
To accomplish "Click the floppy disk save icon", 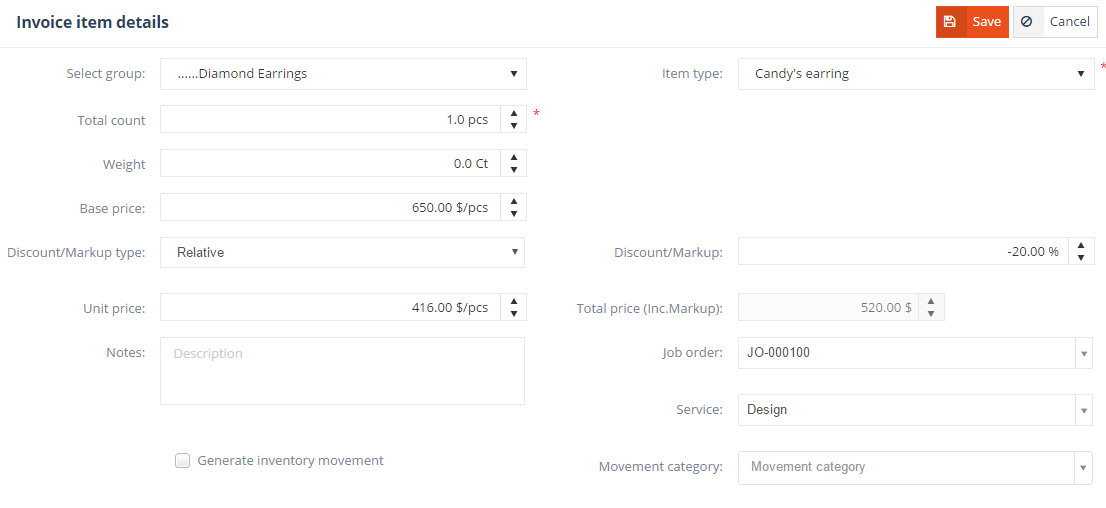I will (x=950, y=22).
